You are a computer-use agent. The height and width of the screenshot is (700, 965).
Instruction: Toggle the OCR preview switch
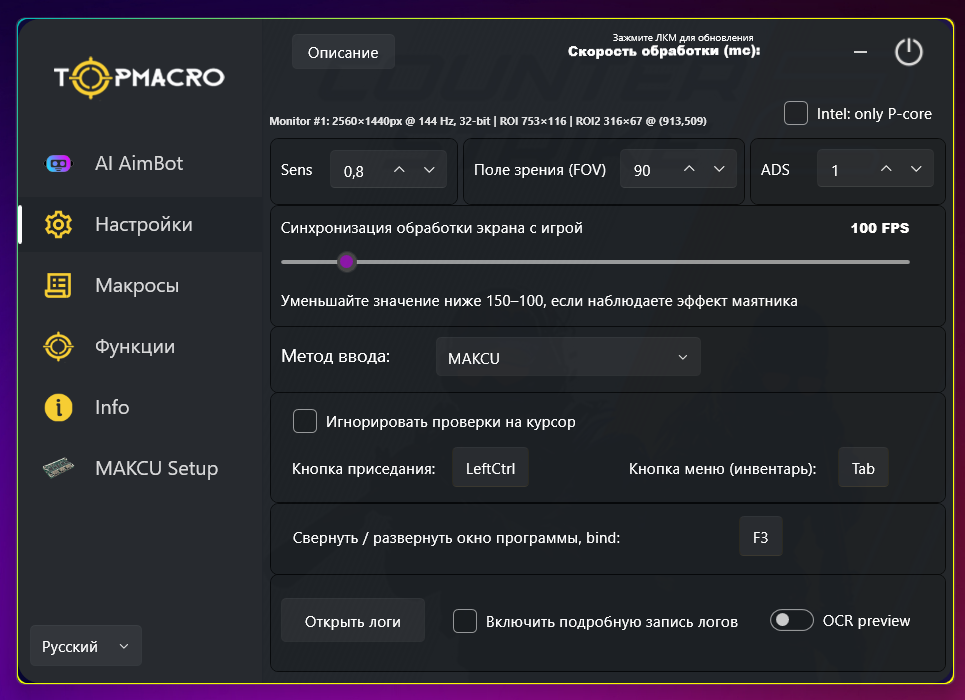point(791,620)
